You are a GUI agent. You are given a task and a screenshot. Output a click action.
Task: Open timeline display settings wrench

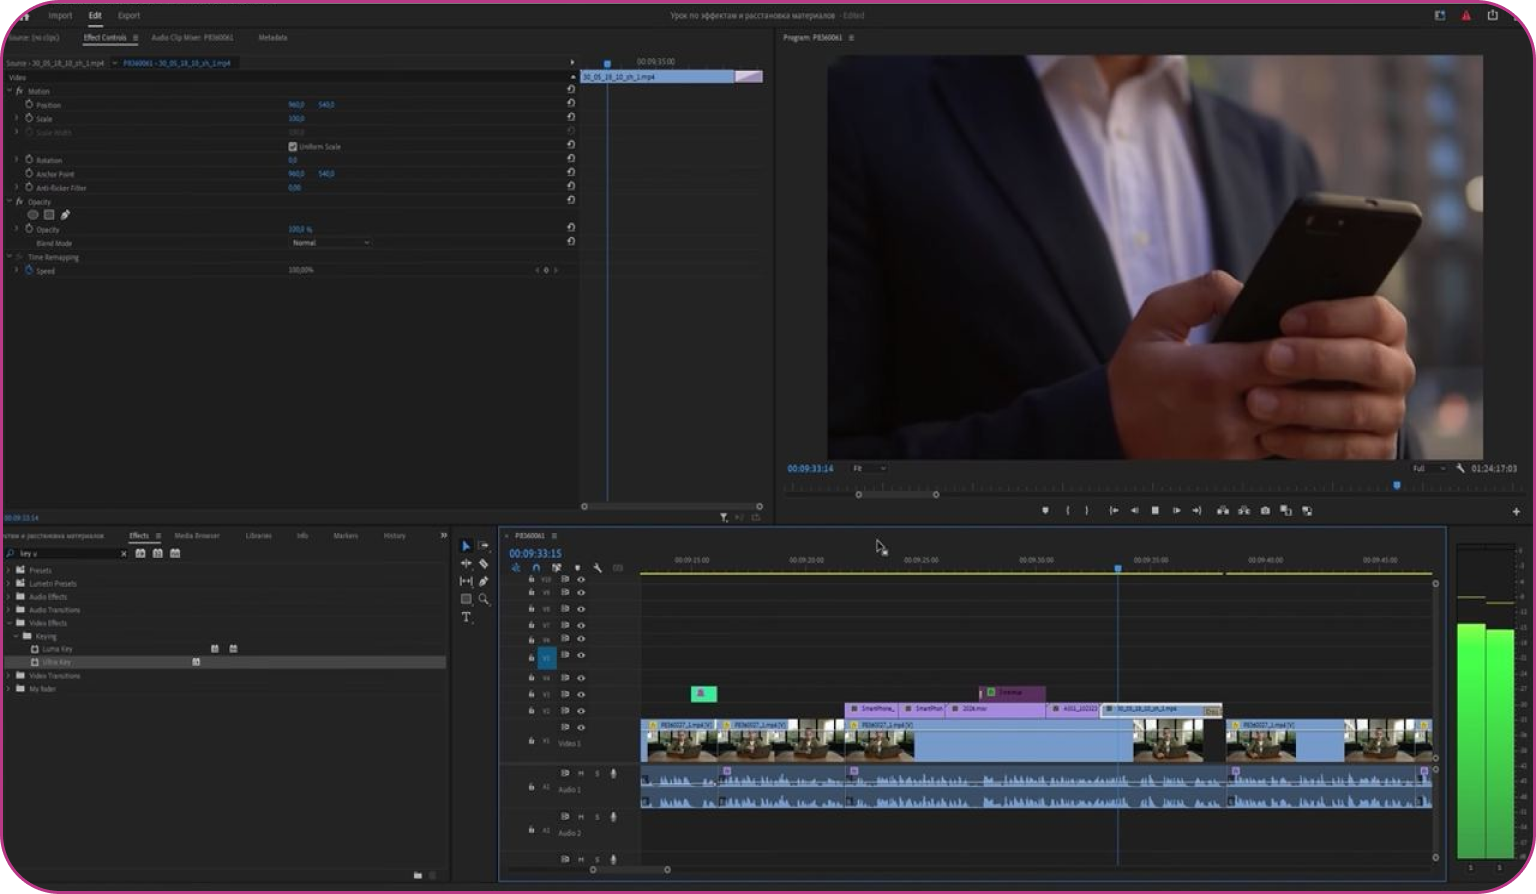click(597, 568)
